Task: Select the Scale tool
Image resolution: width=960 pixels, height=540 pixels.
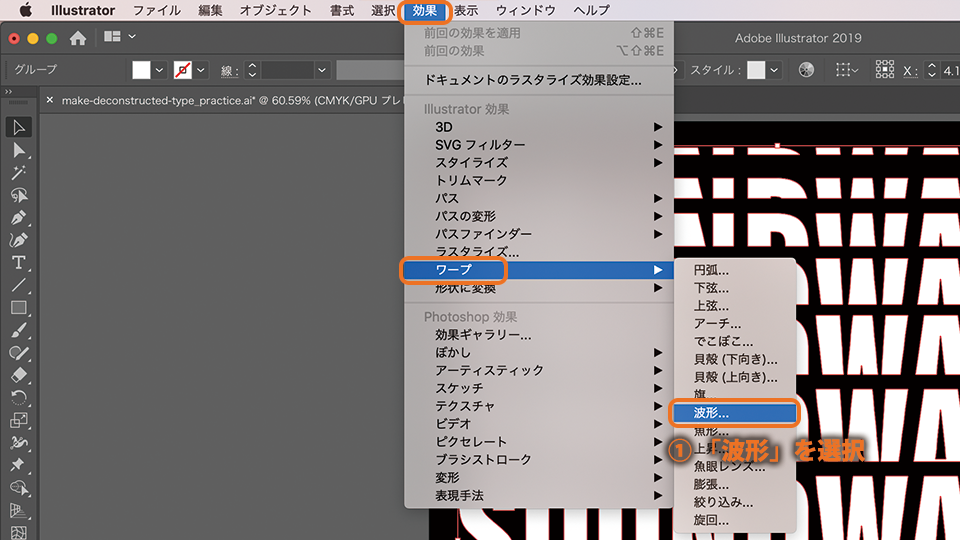Action: click(18, 421)
